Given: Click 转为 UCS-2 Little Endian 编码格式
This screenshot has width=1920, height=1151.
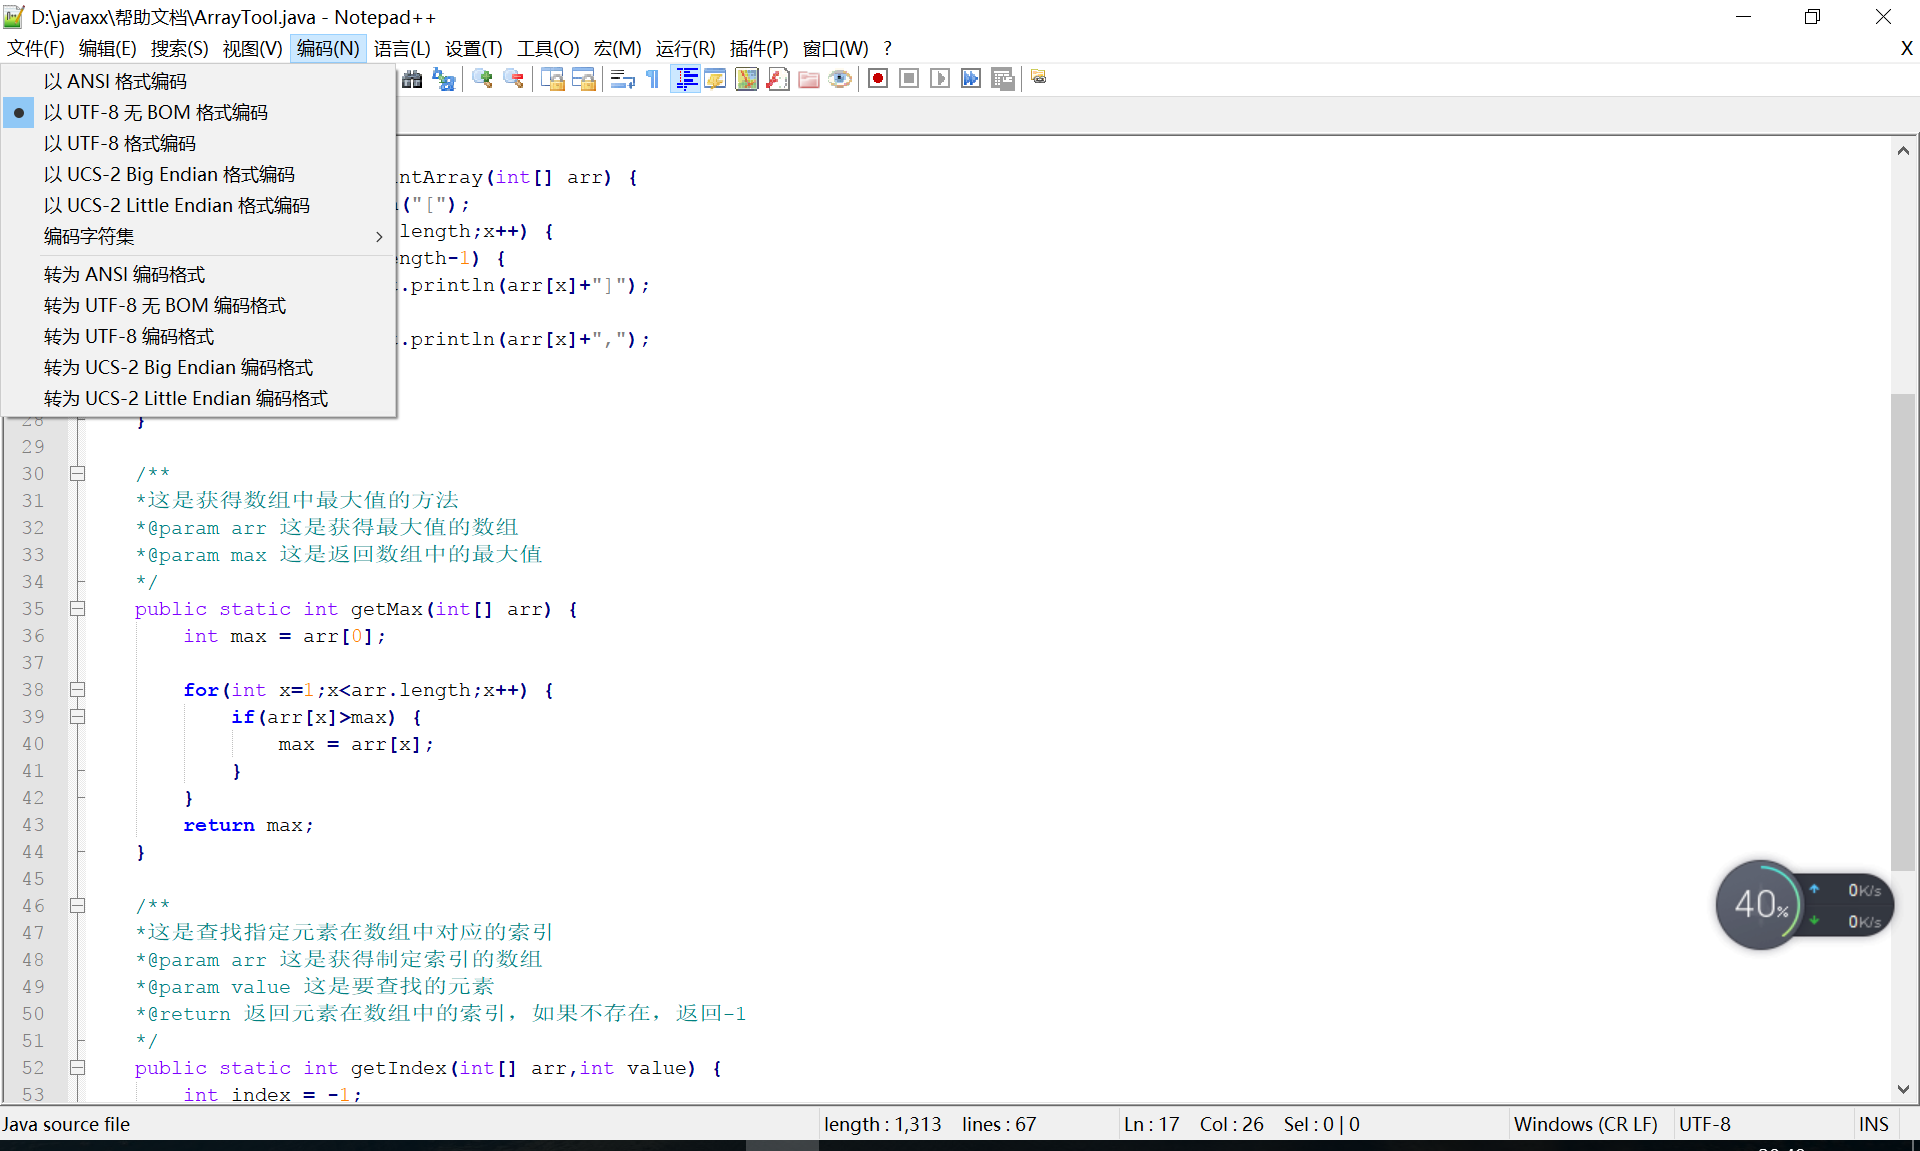Looking at the screenshot, I should (x=199, y=398).
